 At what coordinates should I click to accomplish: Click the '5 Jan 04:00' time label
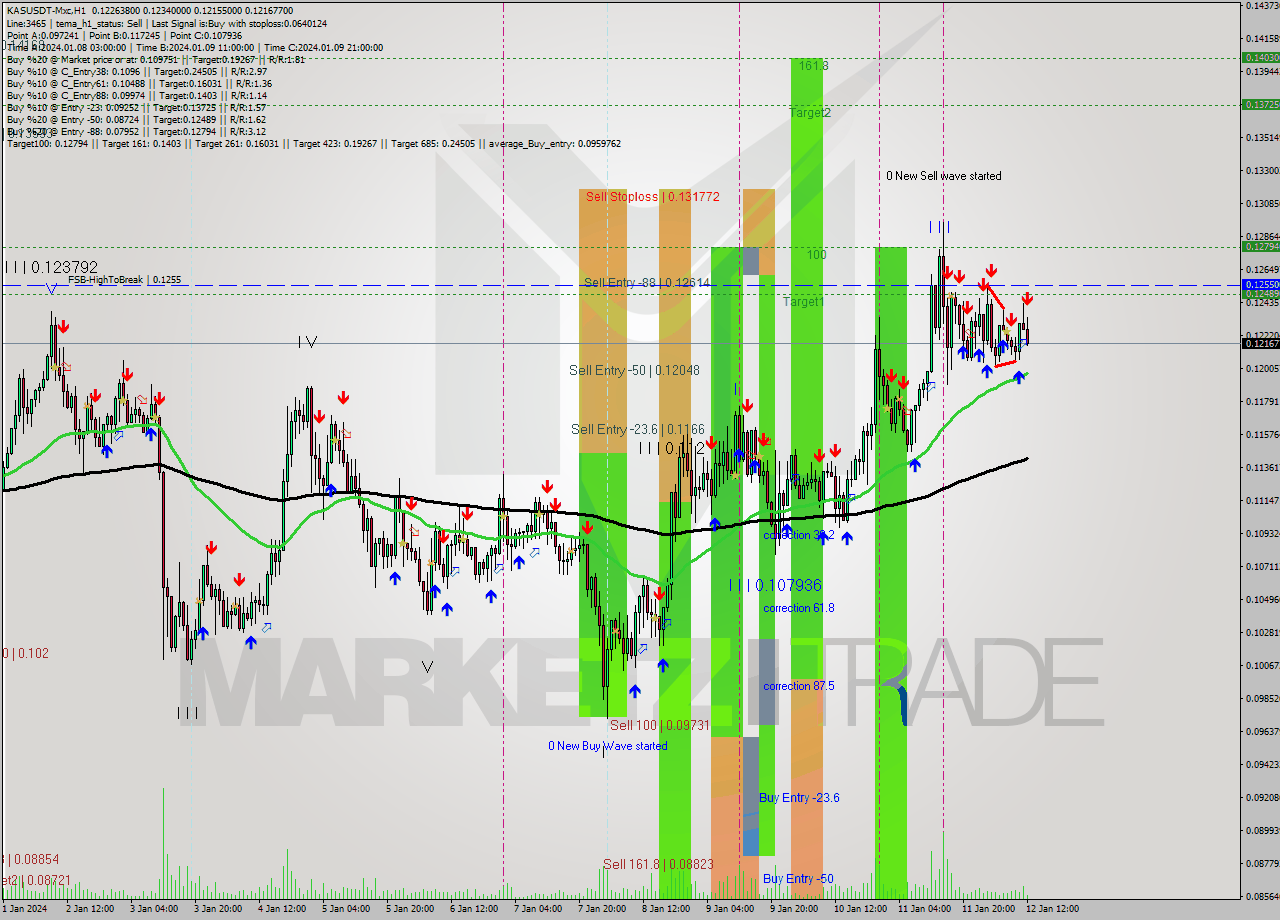[x=345, y=909]
